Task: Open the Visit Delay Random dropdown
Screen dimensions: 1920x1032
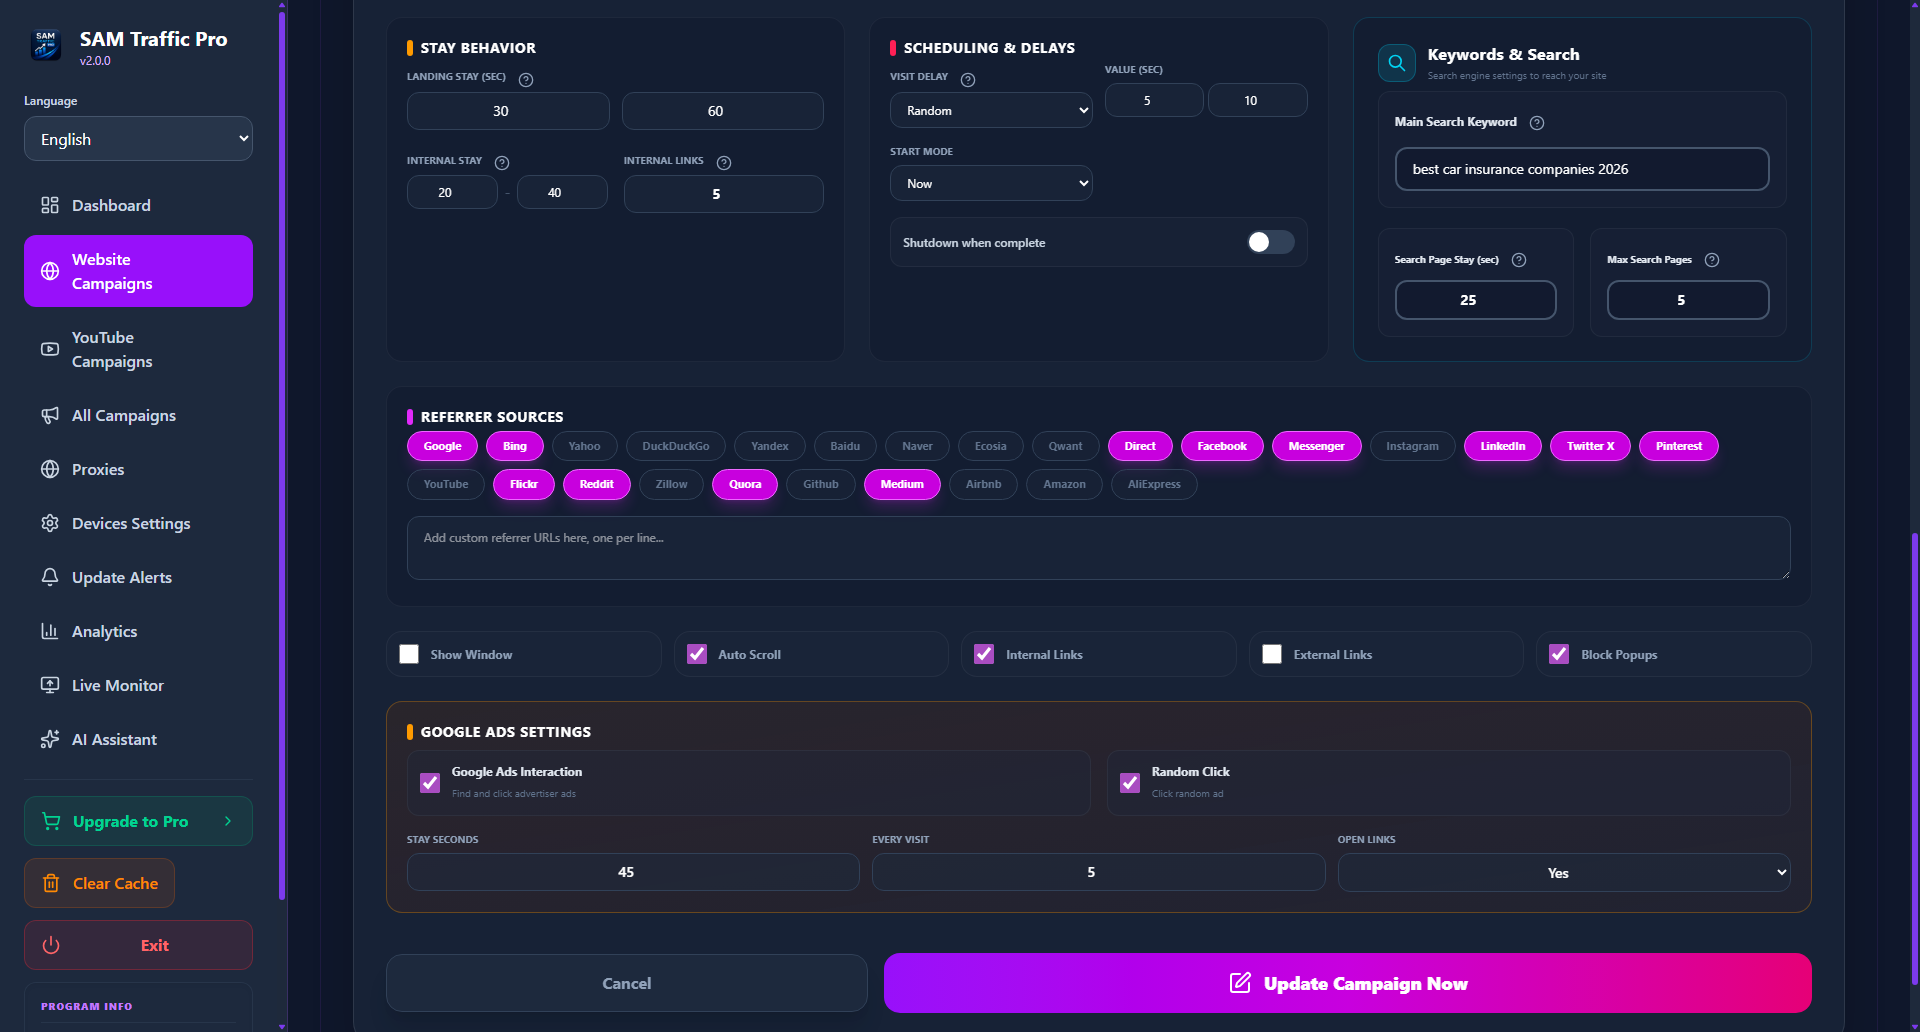Action: click(x=991, y=110)
